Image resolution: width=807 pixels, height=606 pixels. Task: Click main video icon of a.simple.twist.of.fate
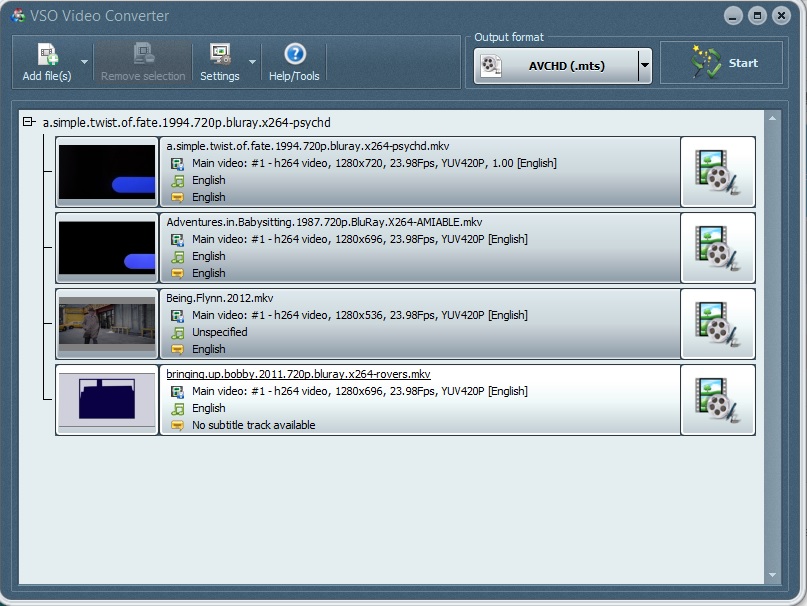[178, 164]
